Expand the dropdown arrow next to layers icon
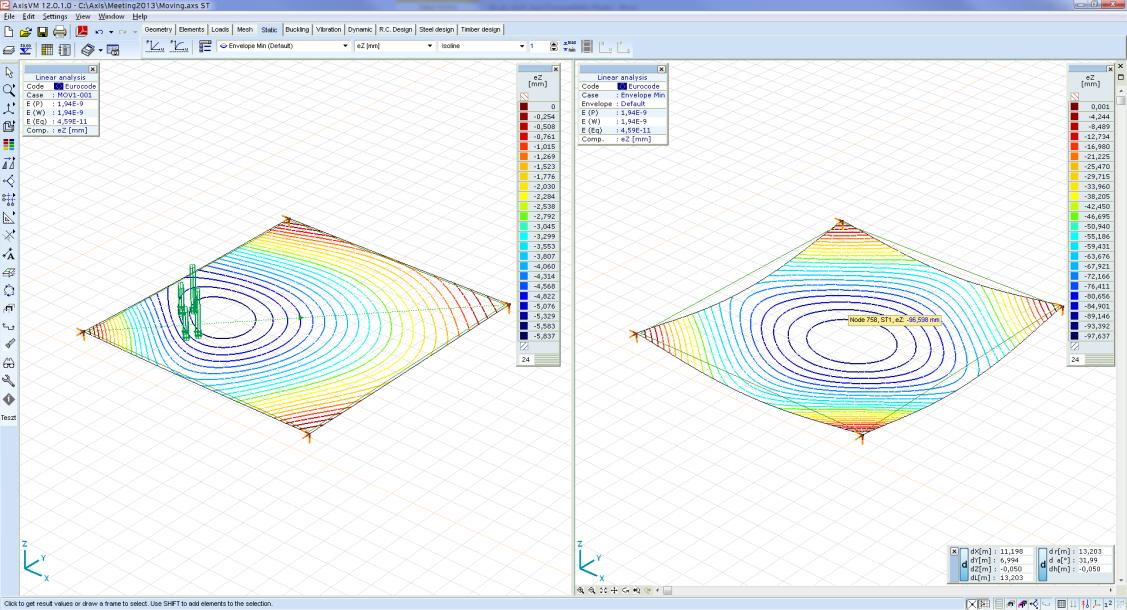 click(100, 50)
